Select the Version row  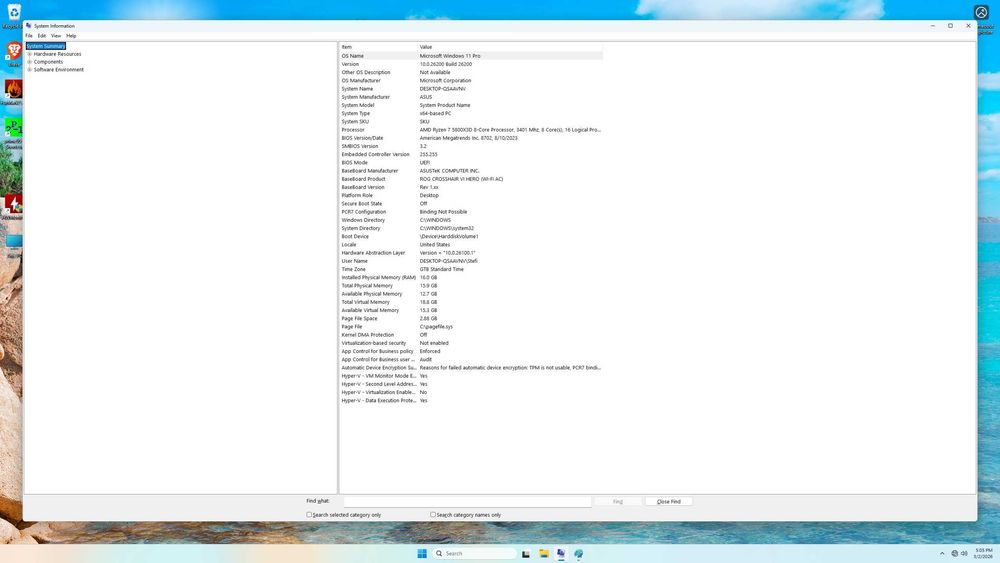pos(471,64)
